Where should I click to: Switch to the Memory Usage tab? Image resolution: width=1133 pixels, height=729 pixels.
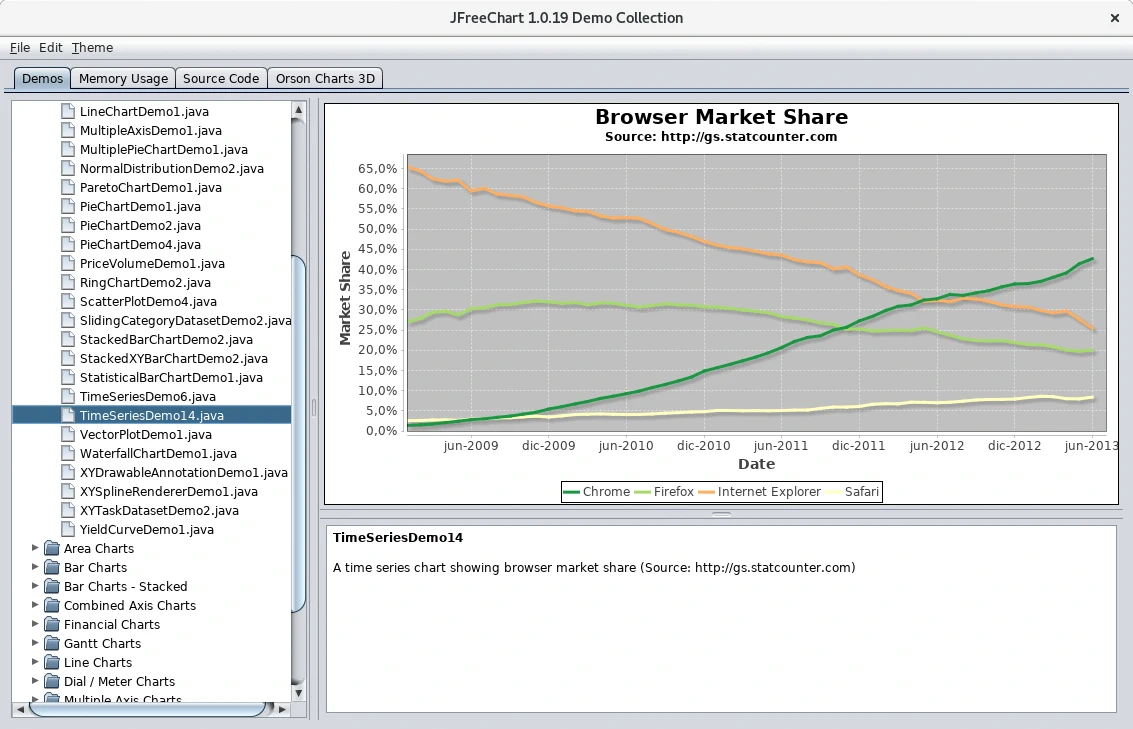point(123,78)
